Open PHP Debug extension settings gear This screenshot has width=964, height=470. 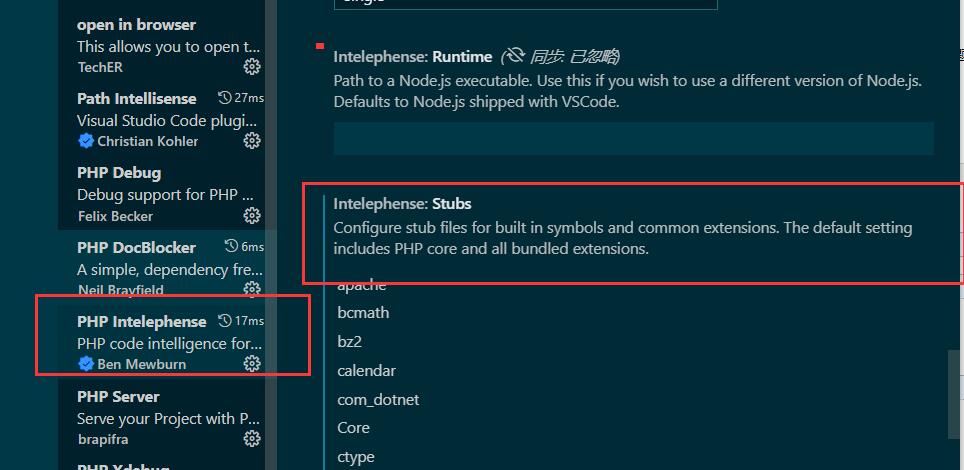[x=252, y=216]
